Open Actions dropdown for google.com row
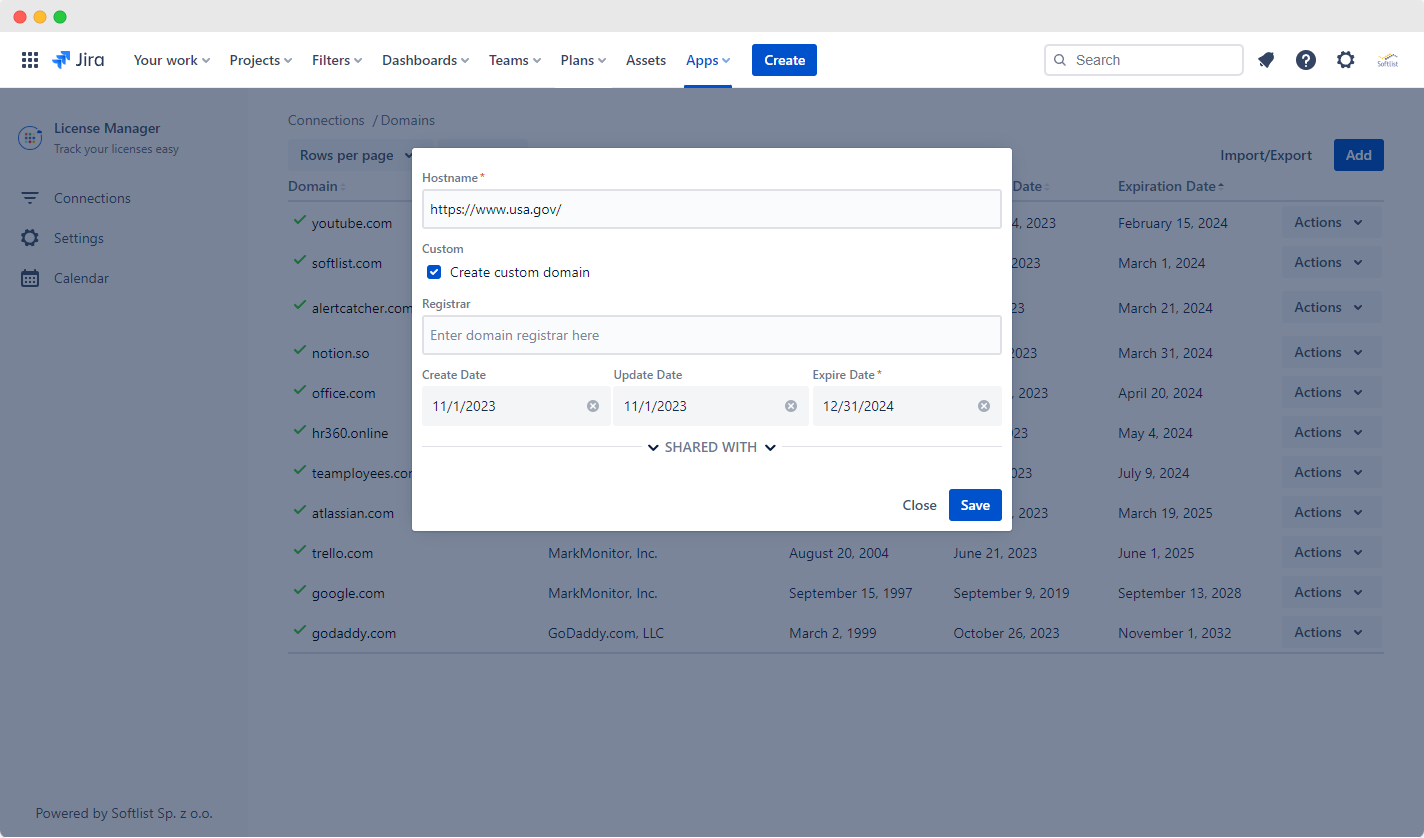Image resolution: width=1424 pixels, height=838 pixels. (1331, 592)
